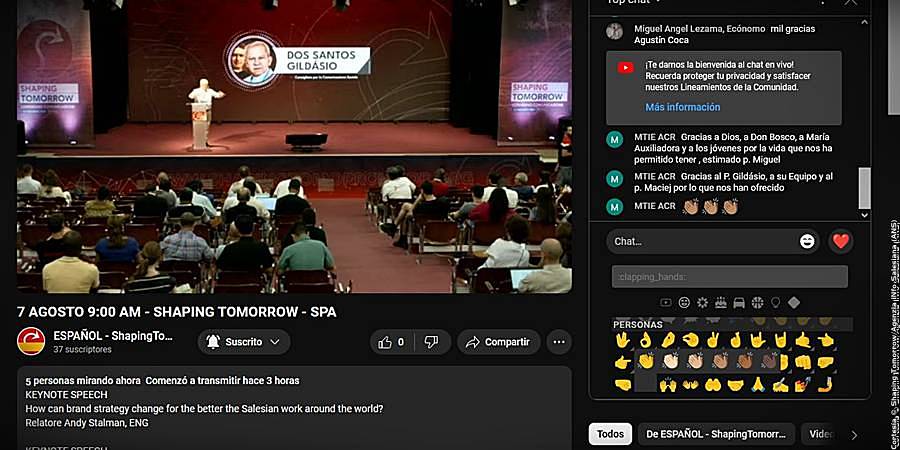Select the Todos filter chip
Image resolution: width=900 pixels, height=450 pixels.
click(x=610, y=434)
